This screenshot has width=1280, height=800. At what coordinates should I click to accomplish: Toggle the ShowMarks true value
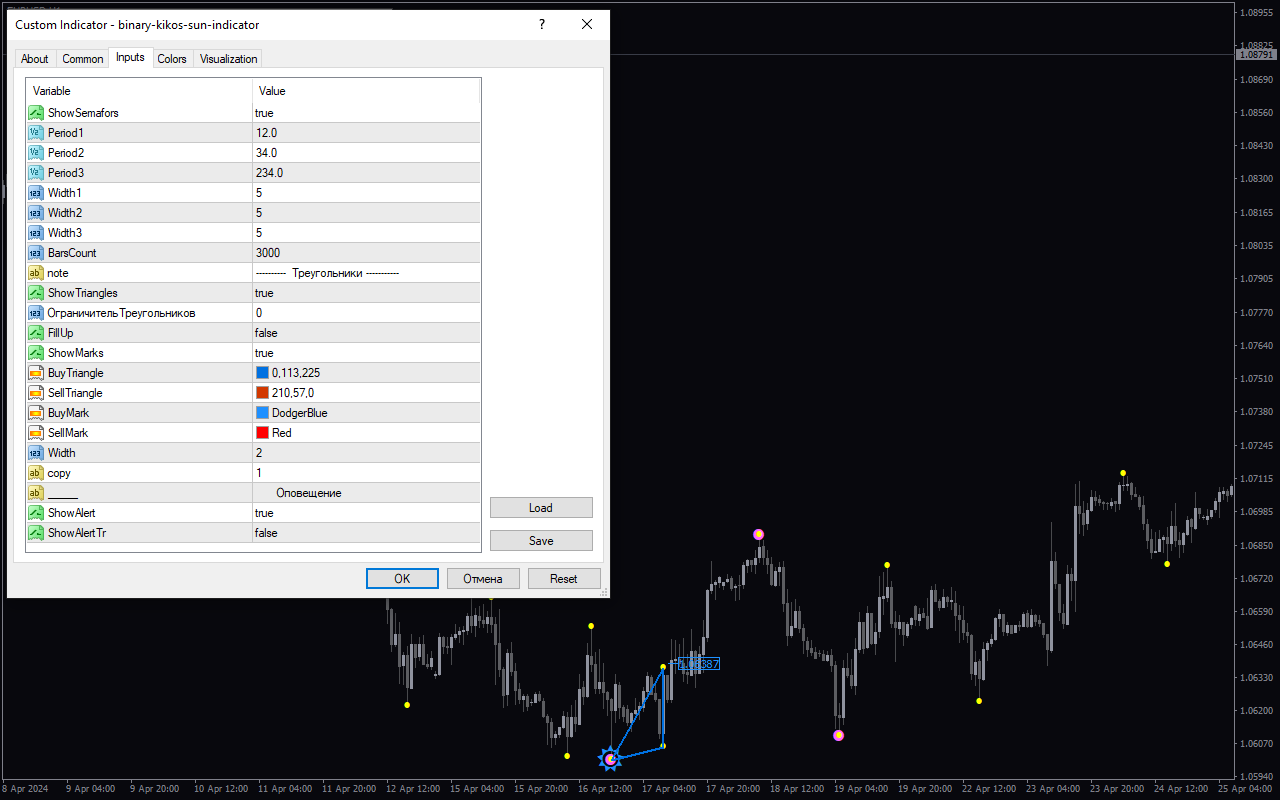(x=366, y=353)
